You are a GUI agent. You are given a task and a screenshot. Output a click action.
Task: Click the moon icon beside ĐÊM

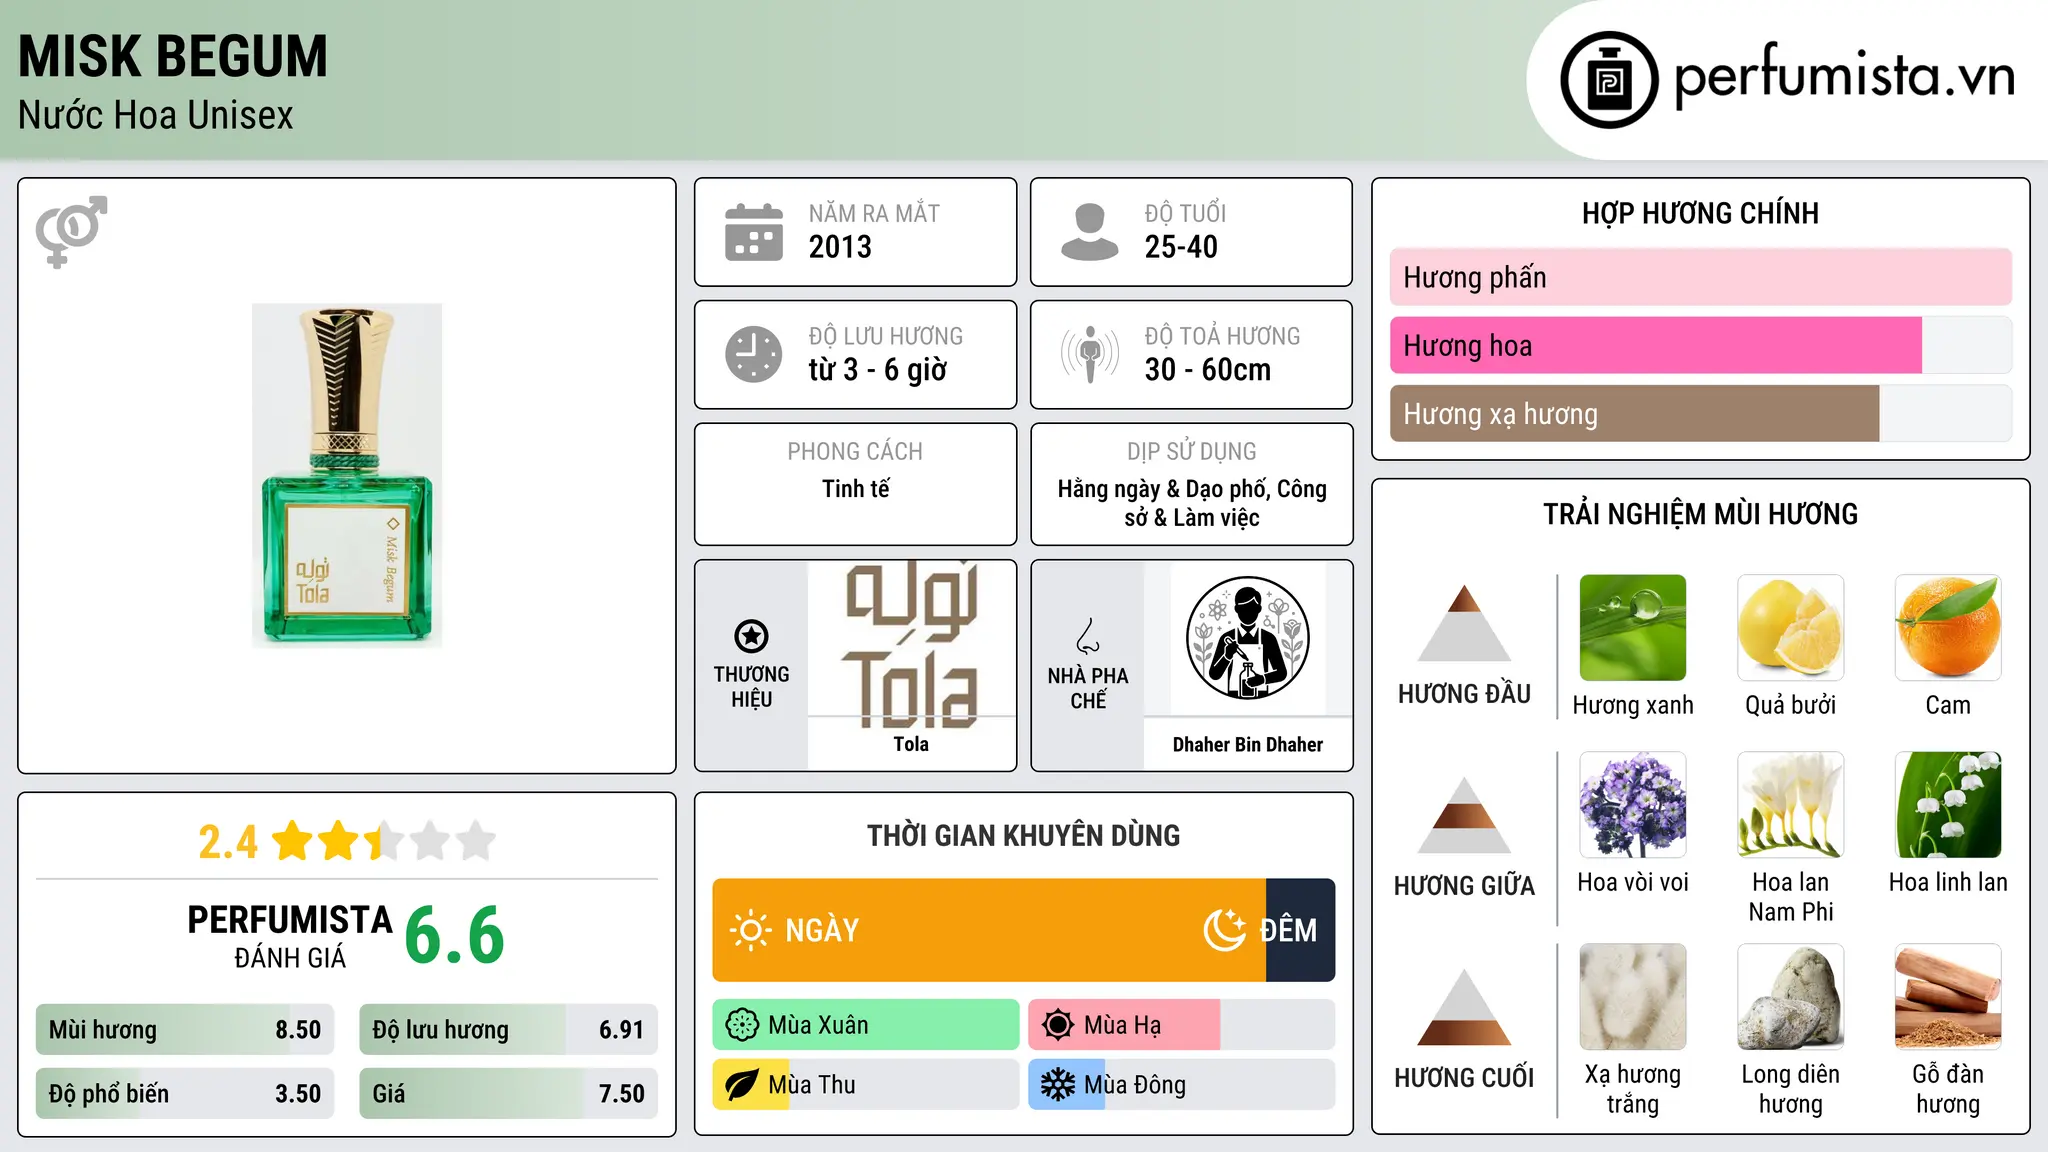(x=1224, y=930)
